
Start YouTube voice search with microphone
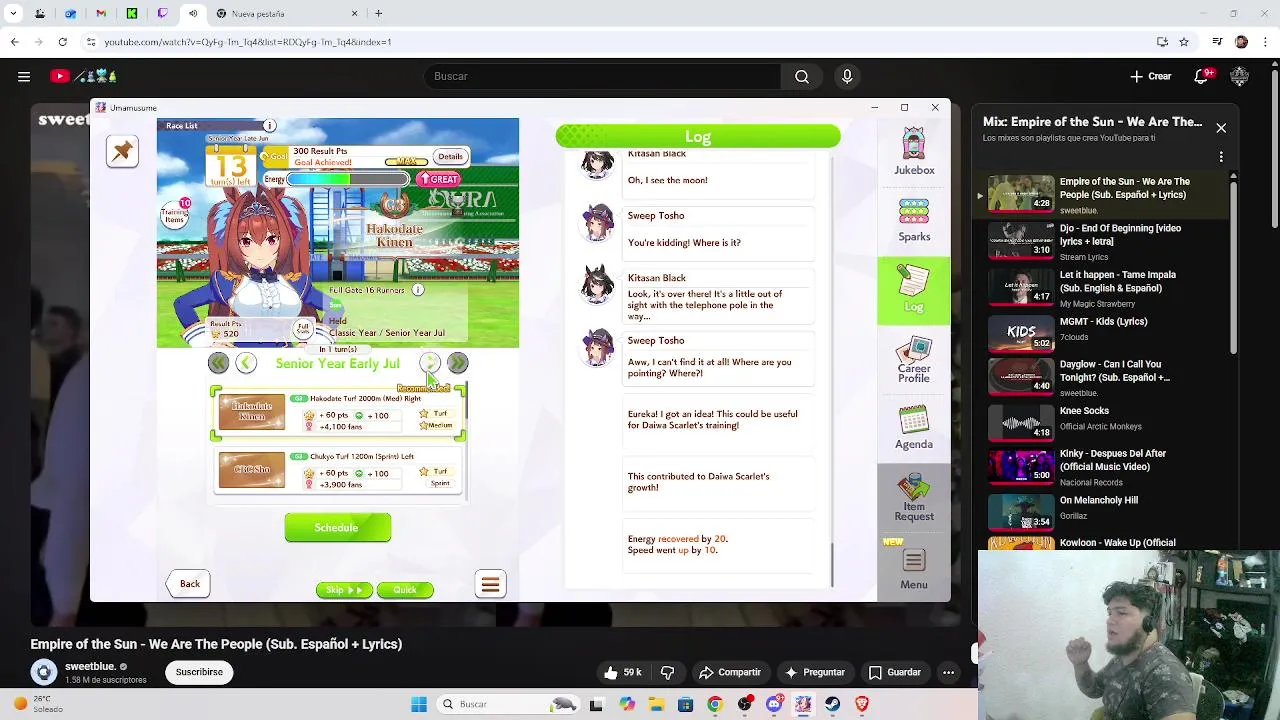[x=847, y=76]
